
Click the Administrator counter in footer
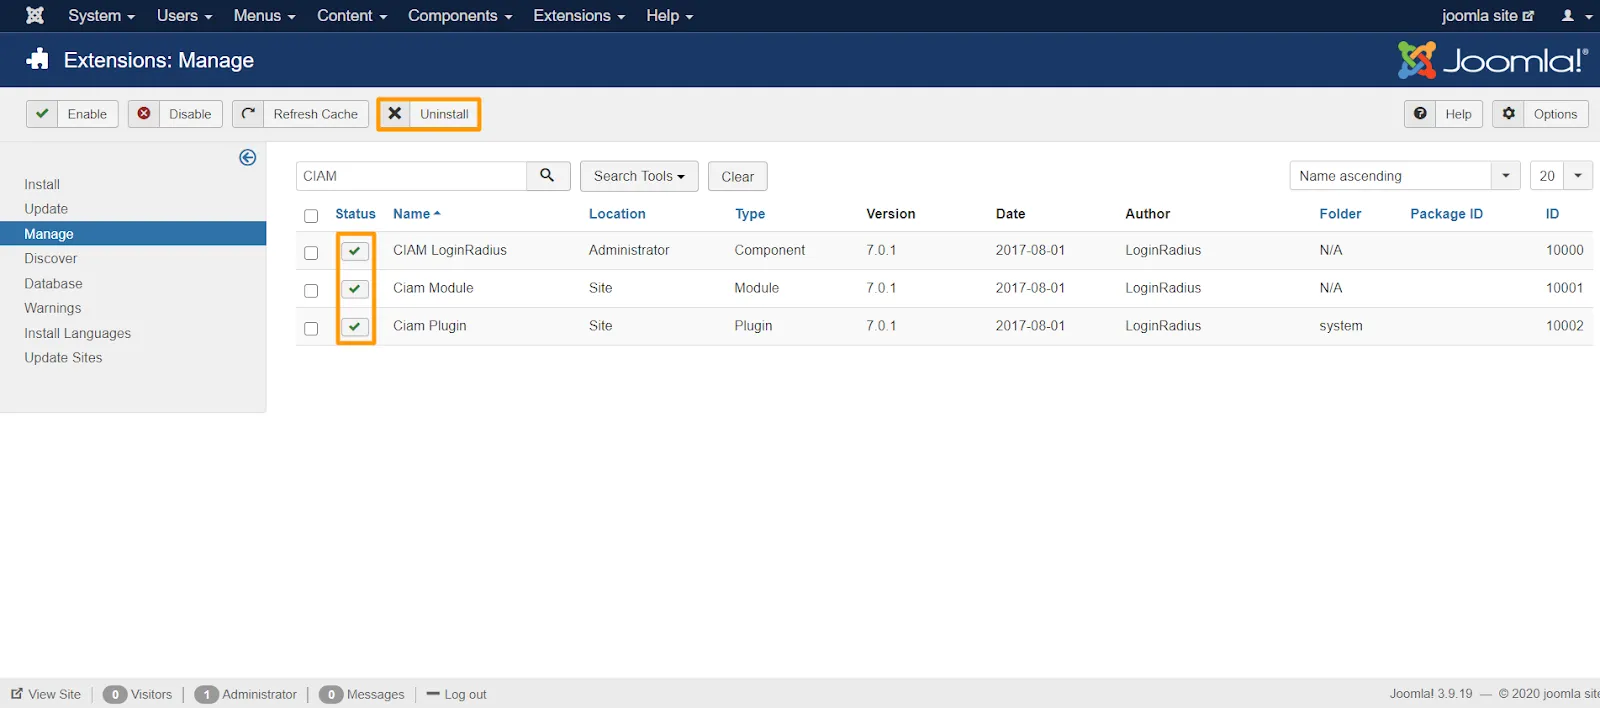pos(246,694)
